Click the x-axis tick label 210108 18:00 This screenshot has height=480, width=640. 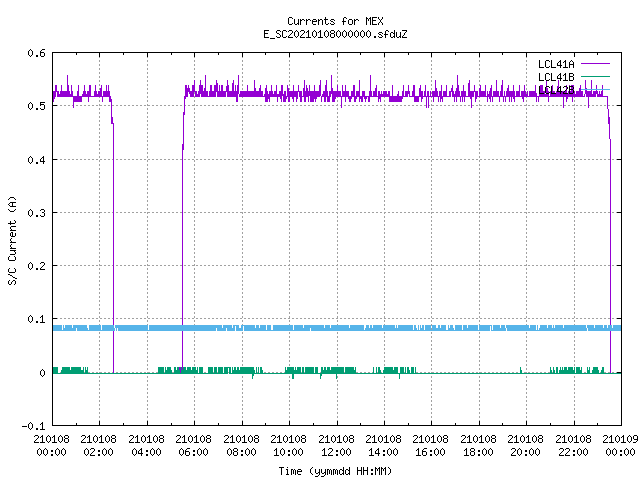pyautogui.click(x=478, y=445)
